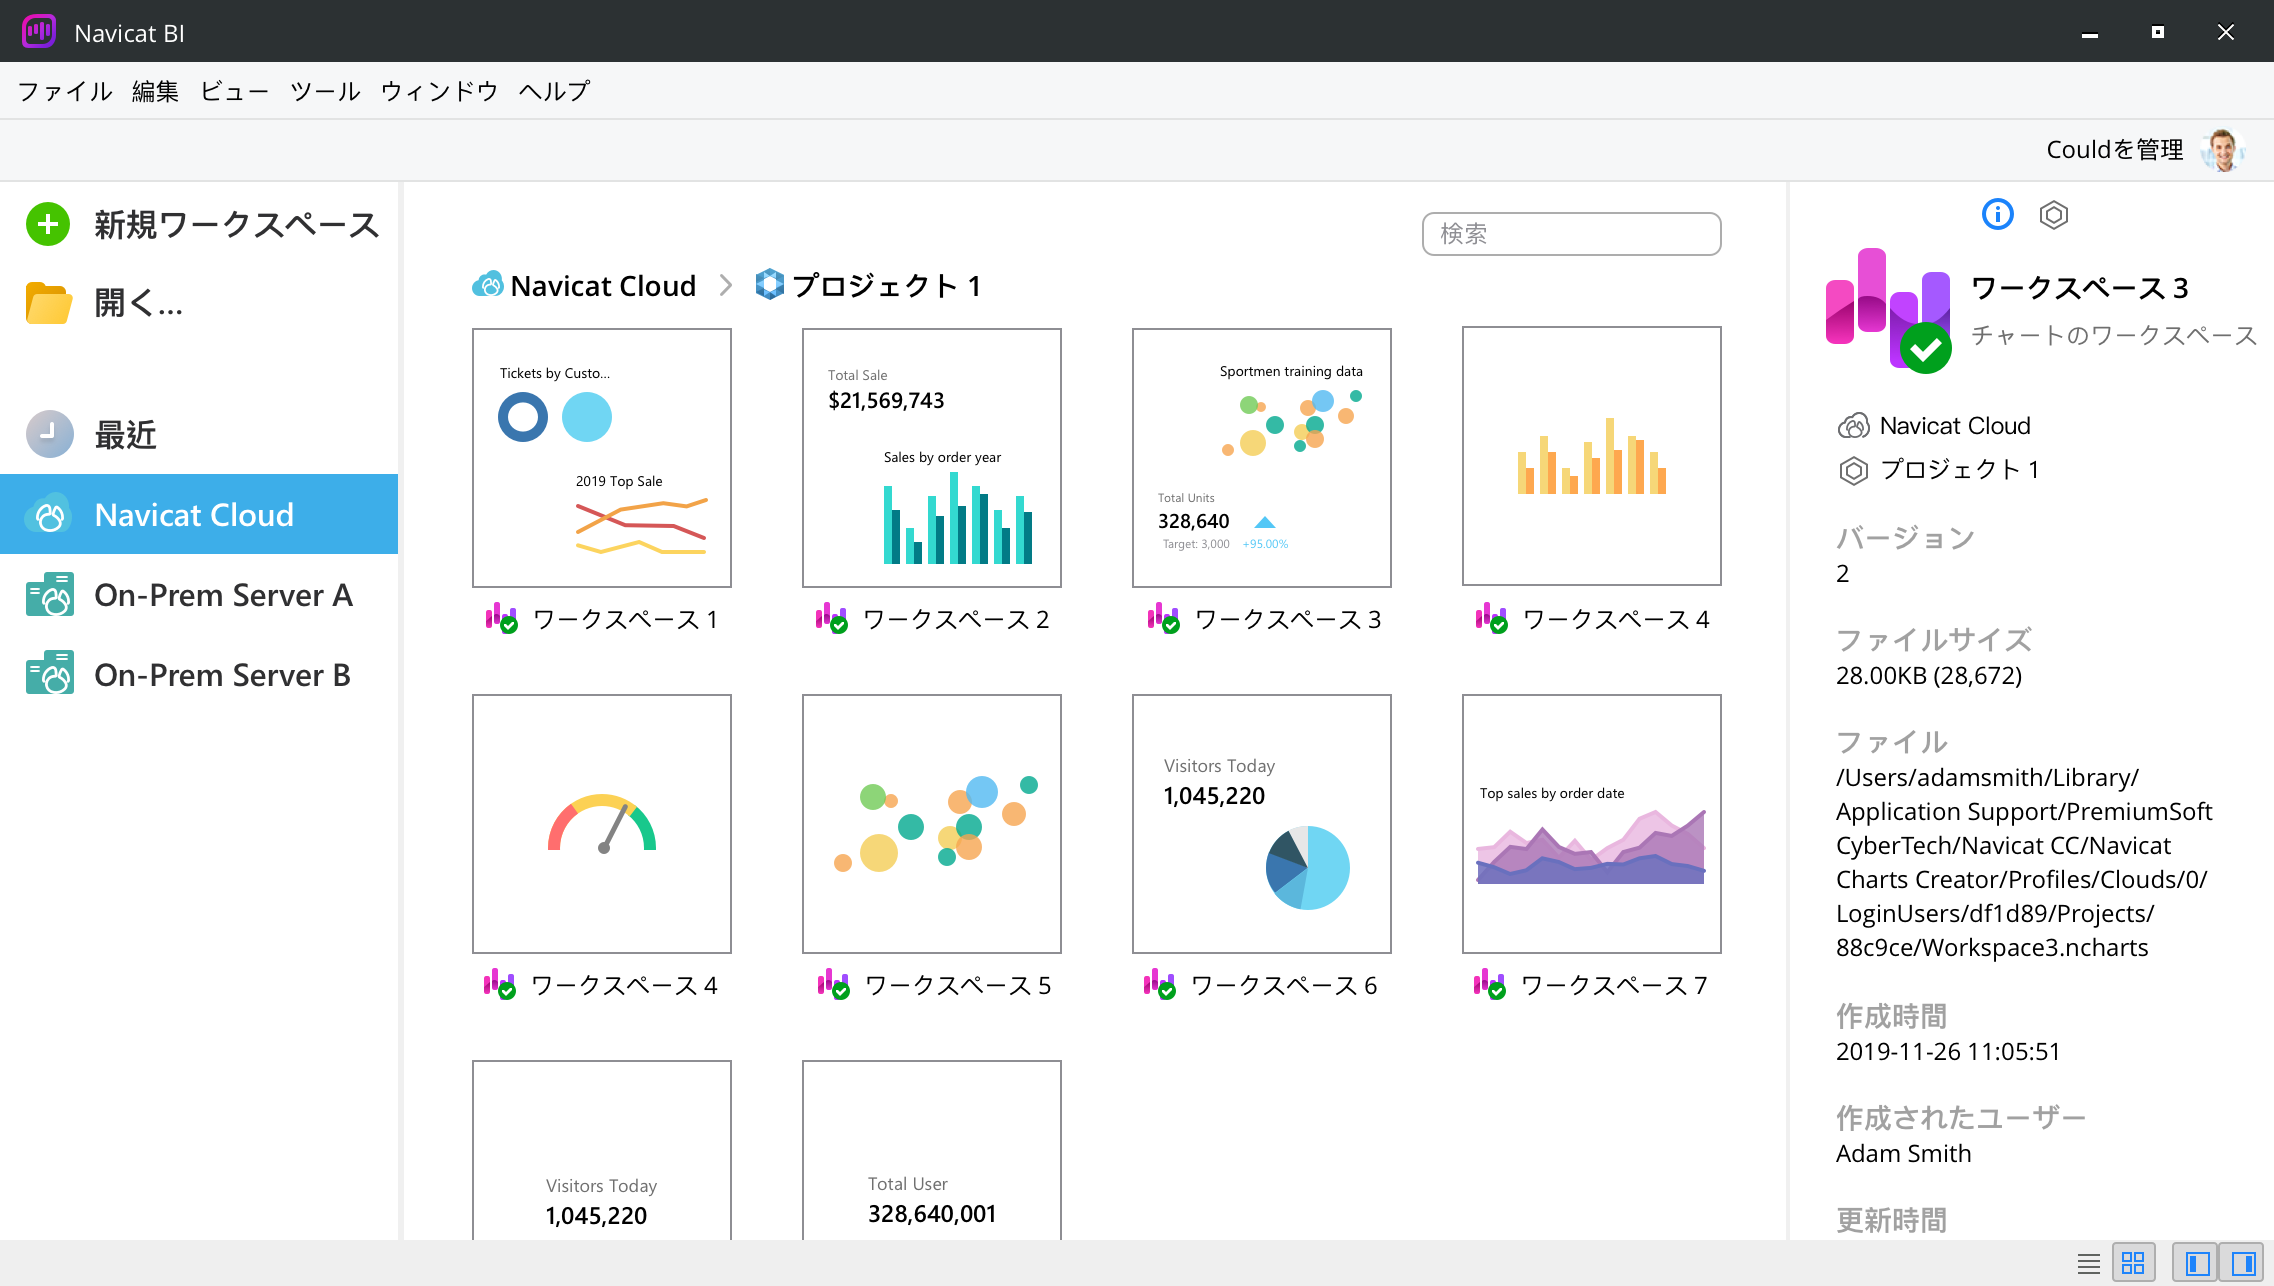The width and height of the screenshot is (2274, 1286).
Task: Click the user avatar picture
Action: click(x=2223, y=150)
